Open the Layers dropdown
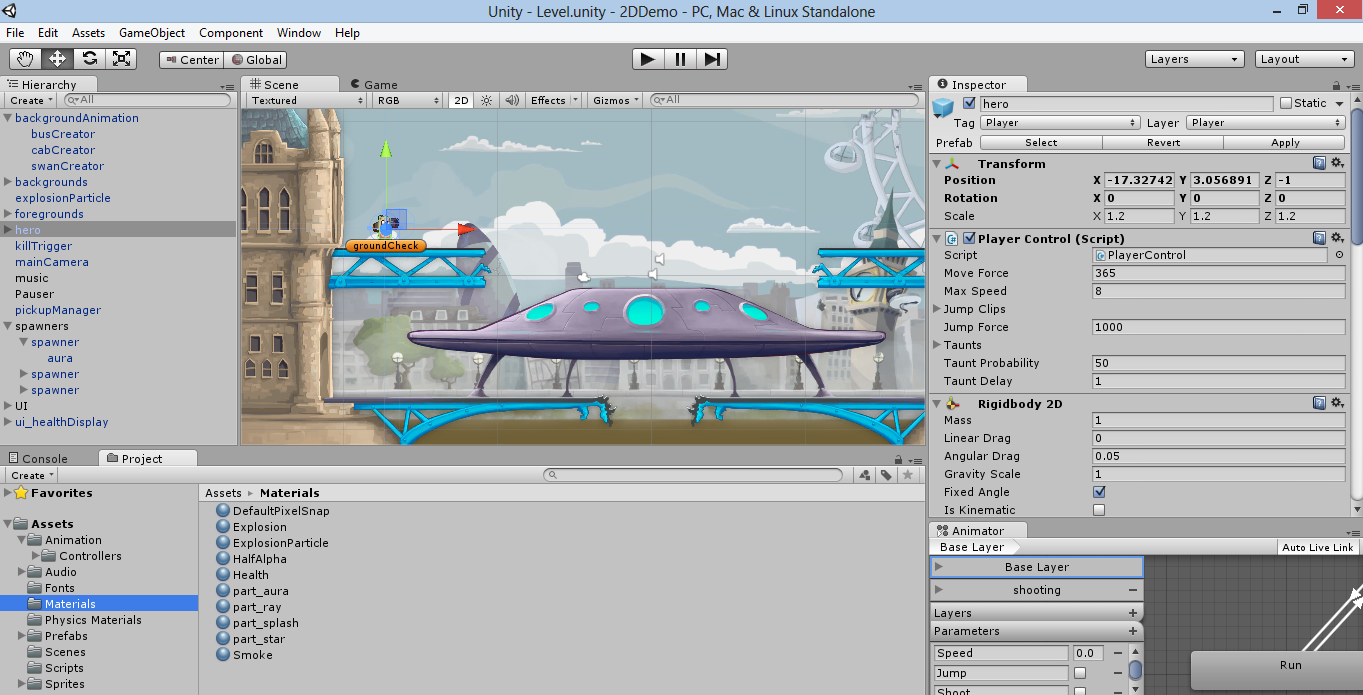This screenshot has height=695, width=1363. [x=1194, y=59]
